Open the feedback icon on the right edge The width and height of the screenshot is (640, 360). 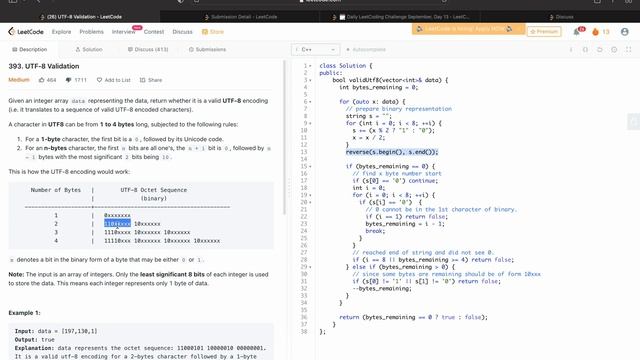633,121
